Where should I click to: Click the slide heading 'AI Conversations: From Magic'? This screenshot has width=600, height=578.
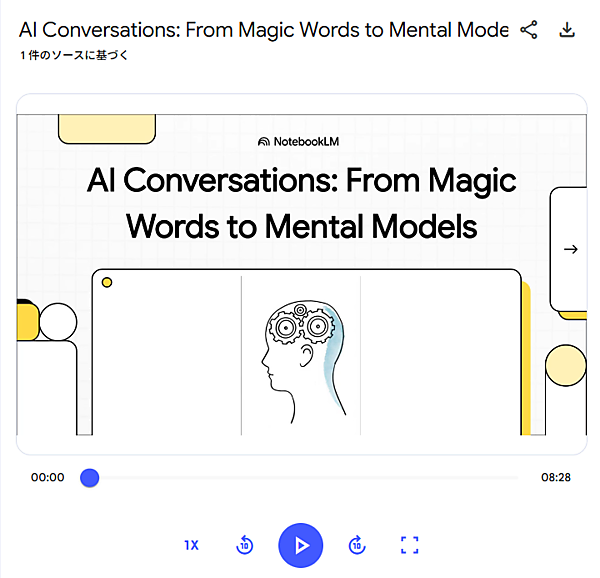[x=301, y=181]
